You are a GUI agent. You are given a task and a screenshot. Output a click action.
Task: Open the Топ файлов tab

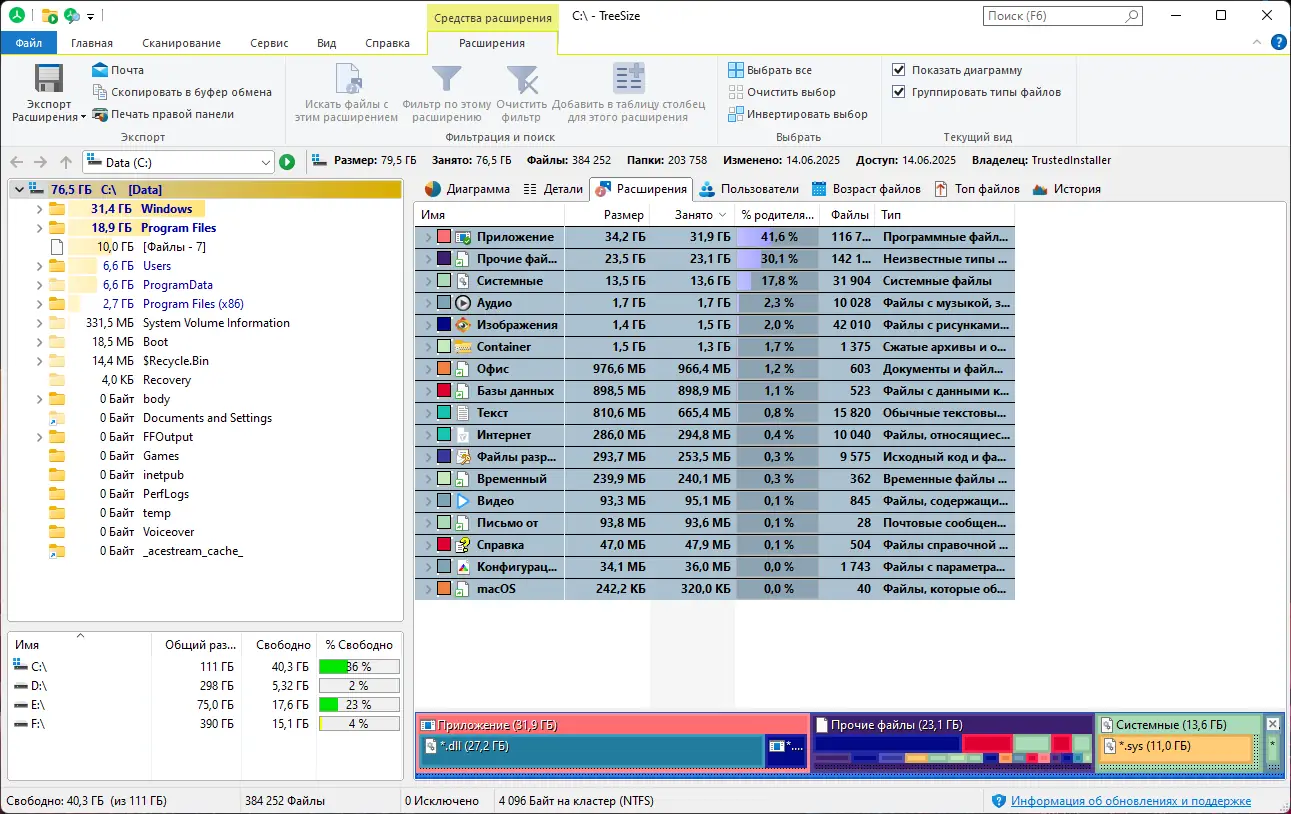[x=977, y=189]
